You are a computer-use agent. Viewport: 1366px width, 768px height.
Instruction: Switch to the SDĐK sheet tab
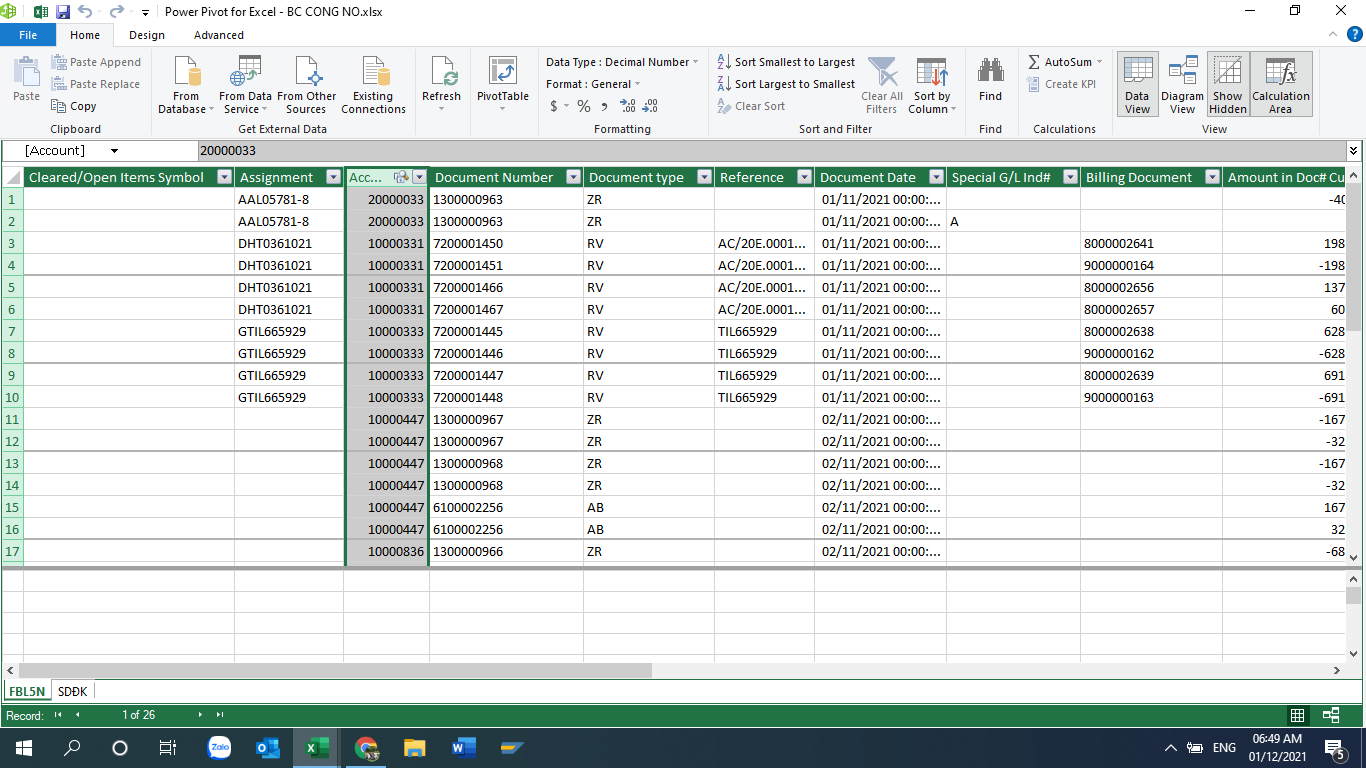72,691
